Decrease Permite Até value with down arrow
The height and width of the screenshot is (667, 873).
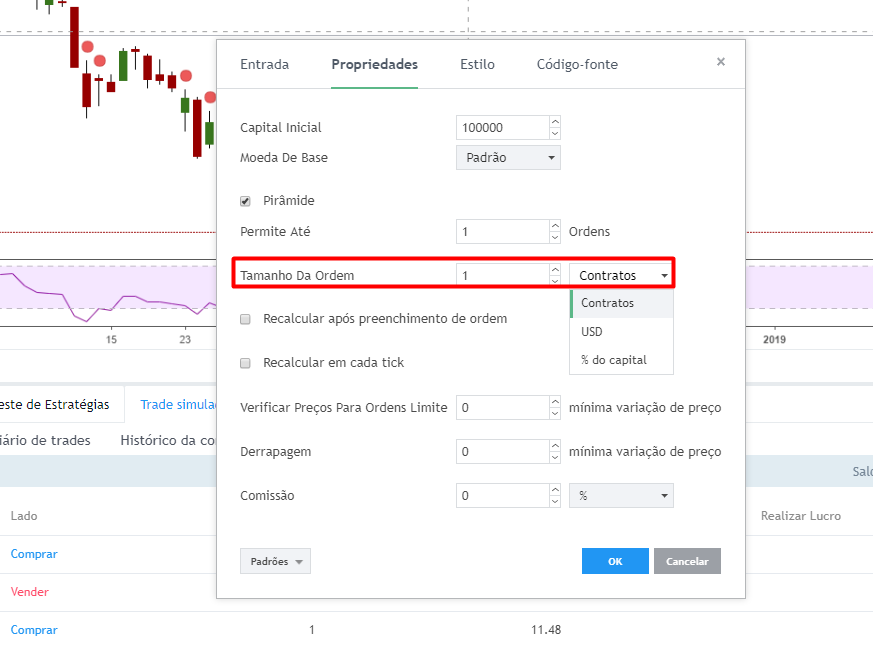555,237
